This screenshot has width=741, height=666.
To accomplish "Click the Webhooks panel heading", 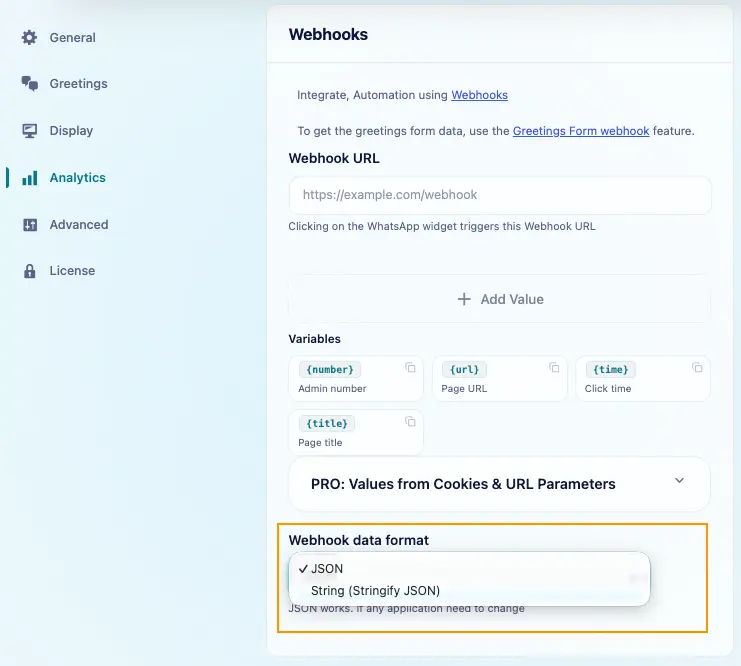I will 328,35.
